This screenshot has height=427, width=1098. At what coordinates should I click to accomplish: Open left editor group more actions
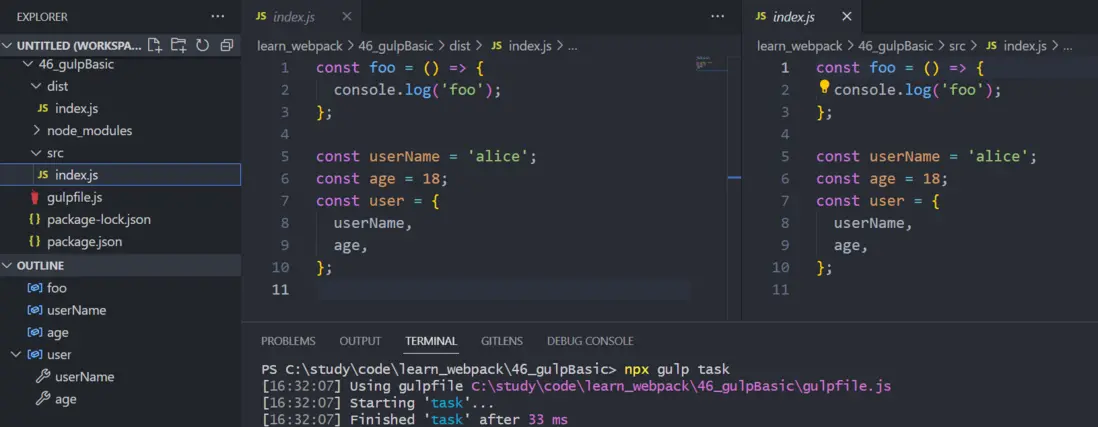(718, 16)
